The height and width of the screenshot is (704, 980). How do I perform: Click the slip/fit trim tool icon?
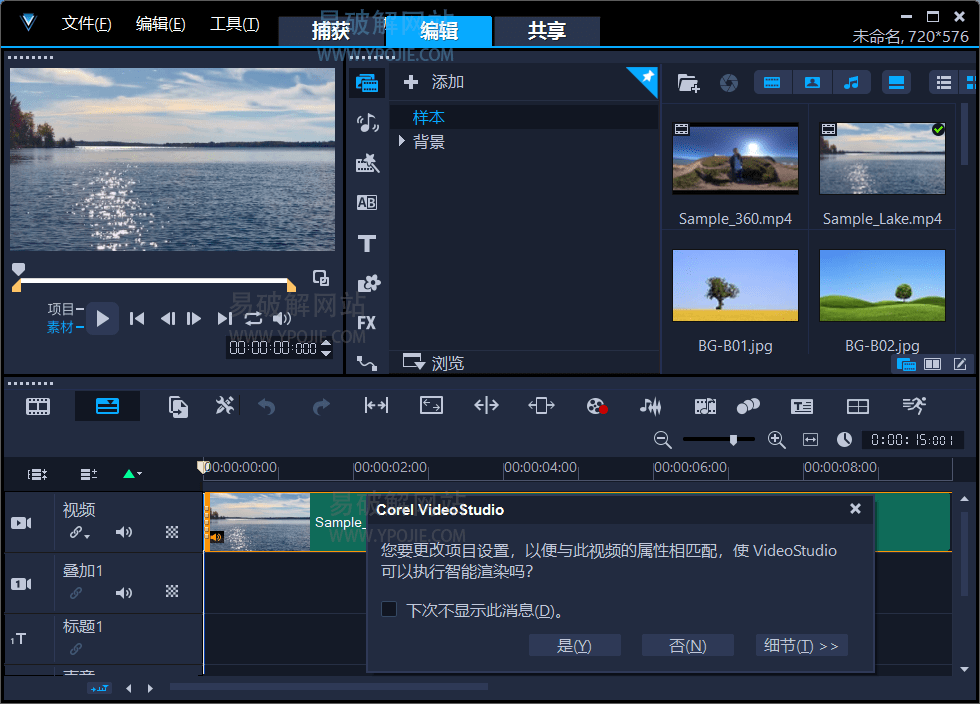click(x=376, y=406)
